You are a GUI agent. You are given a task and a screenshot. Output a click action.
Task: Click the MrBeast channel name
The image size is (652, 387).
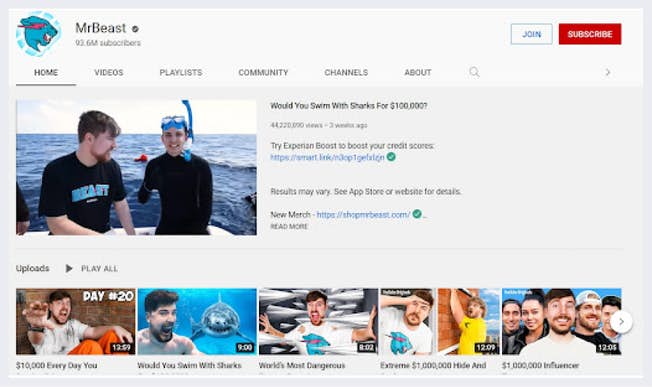[x=101, y=28]
